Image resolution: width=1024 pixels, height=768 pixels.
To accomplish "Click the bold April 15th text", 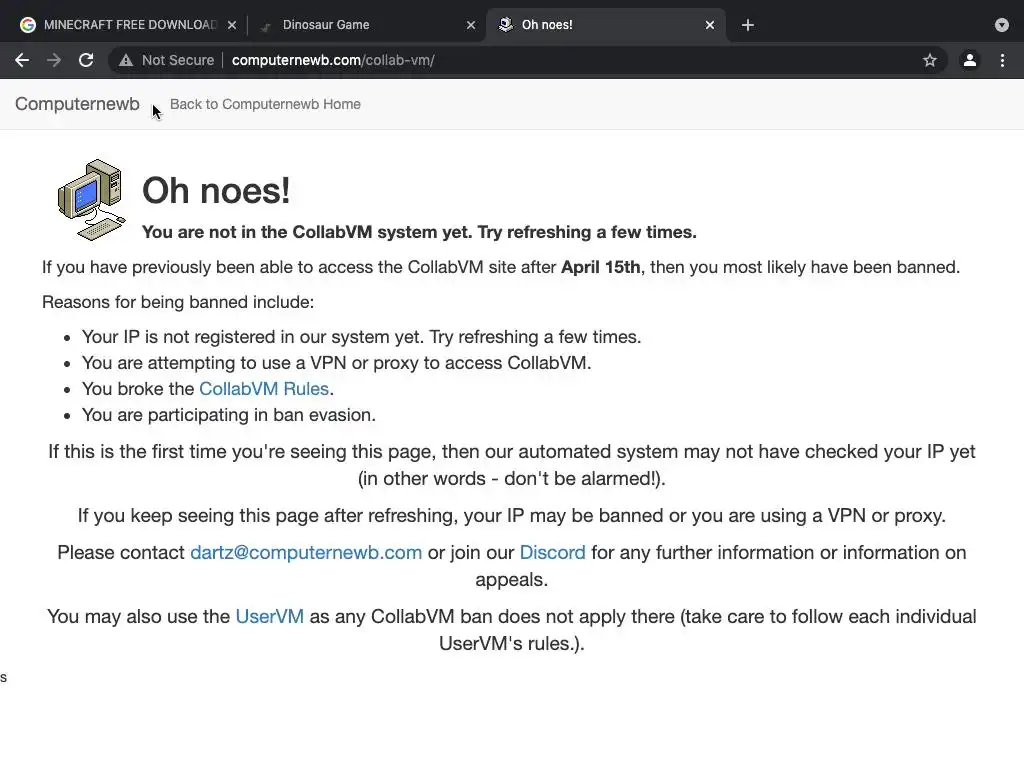I will tap(601, 267).
